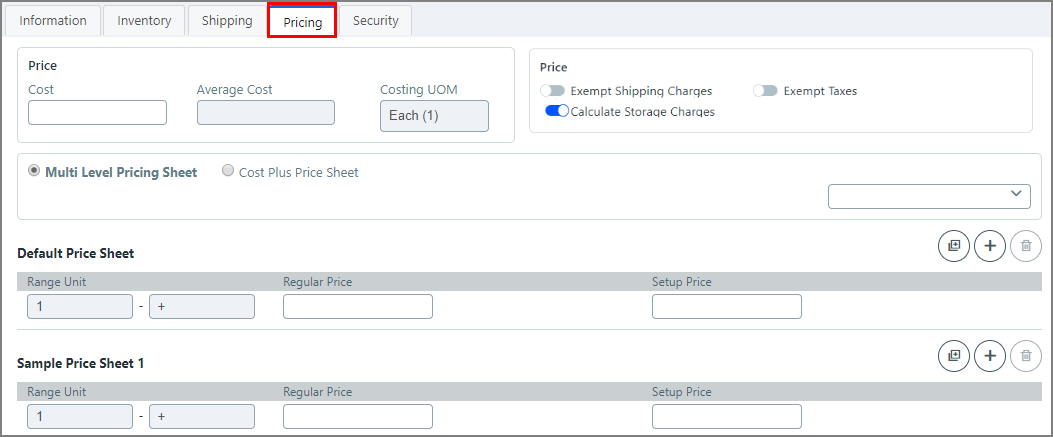Select the Multi Level Pricing Sheet radio button
Screen dimensions: 1053x437
pos(34,172)
